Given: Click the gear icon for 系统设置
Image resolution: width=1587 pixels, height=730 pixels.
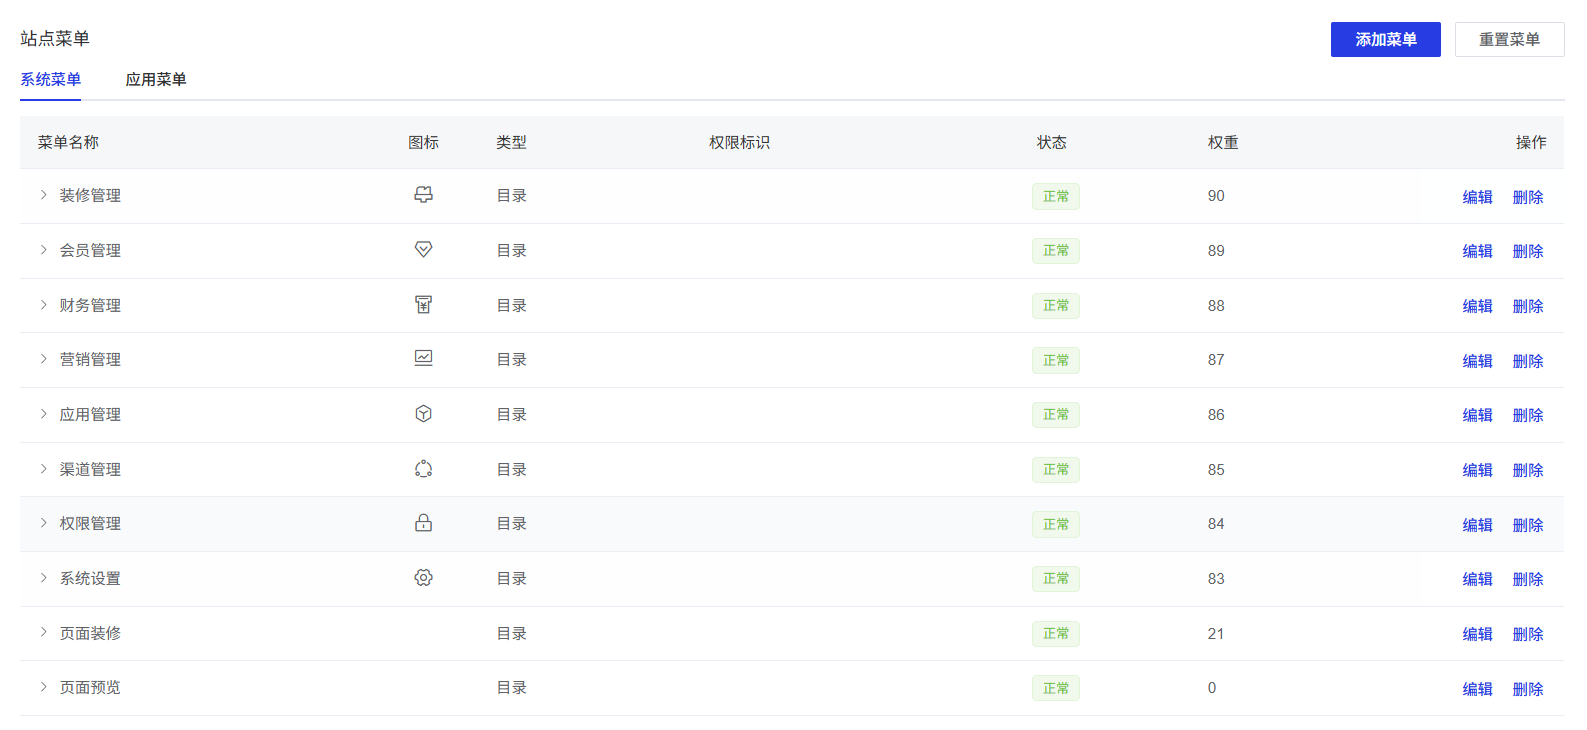Looking at the screenshot, I should pos(423,578).
